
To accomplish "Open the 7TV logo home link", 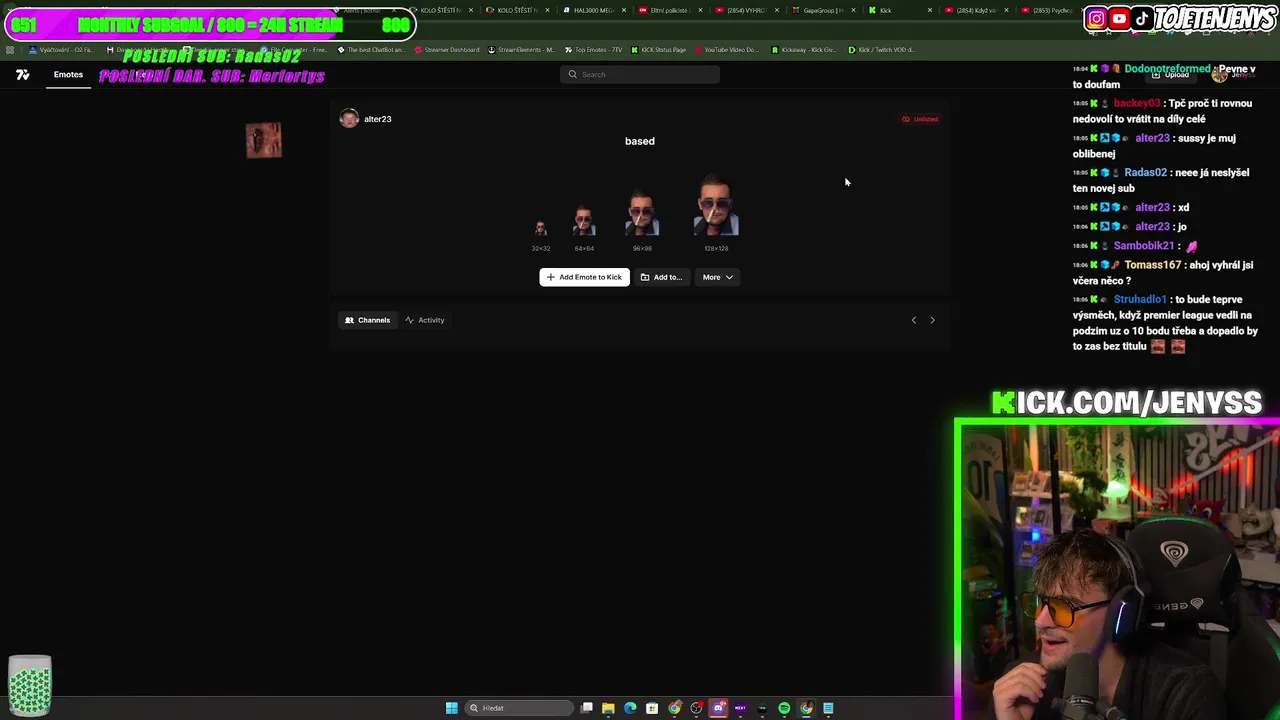I will pyautogui.click(x=23, y=75).
